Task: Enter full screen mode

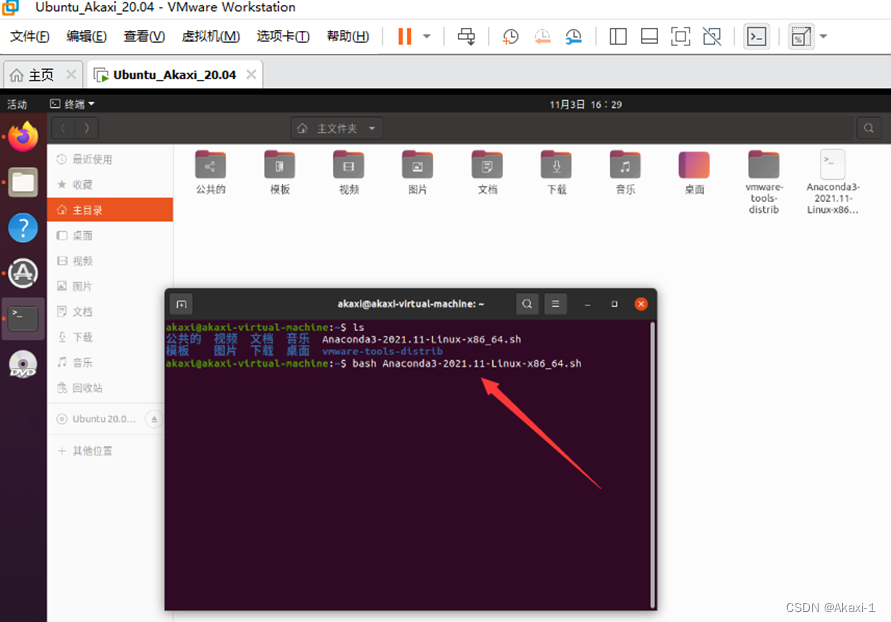Action: [680, 37]
